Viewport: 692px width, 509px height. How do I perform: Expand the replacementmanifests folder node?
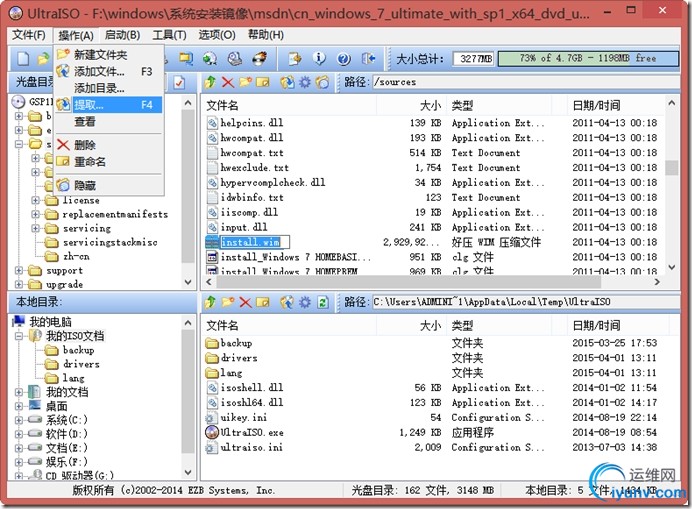click(x=35, y=215)
